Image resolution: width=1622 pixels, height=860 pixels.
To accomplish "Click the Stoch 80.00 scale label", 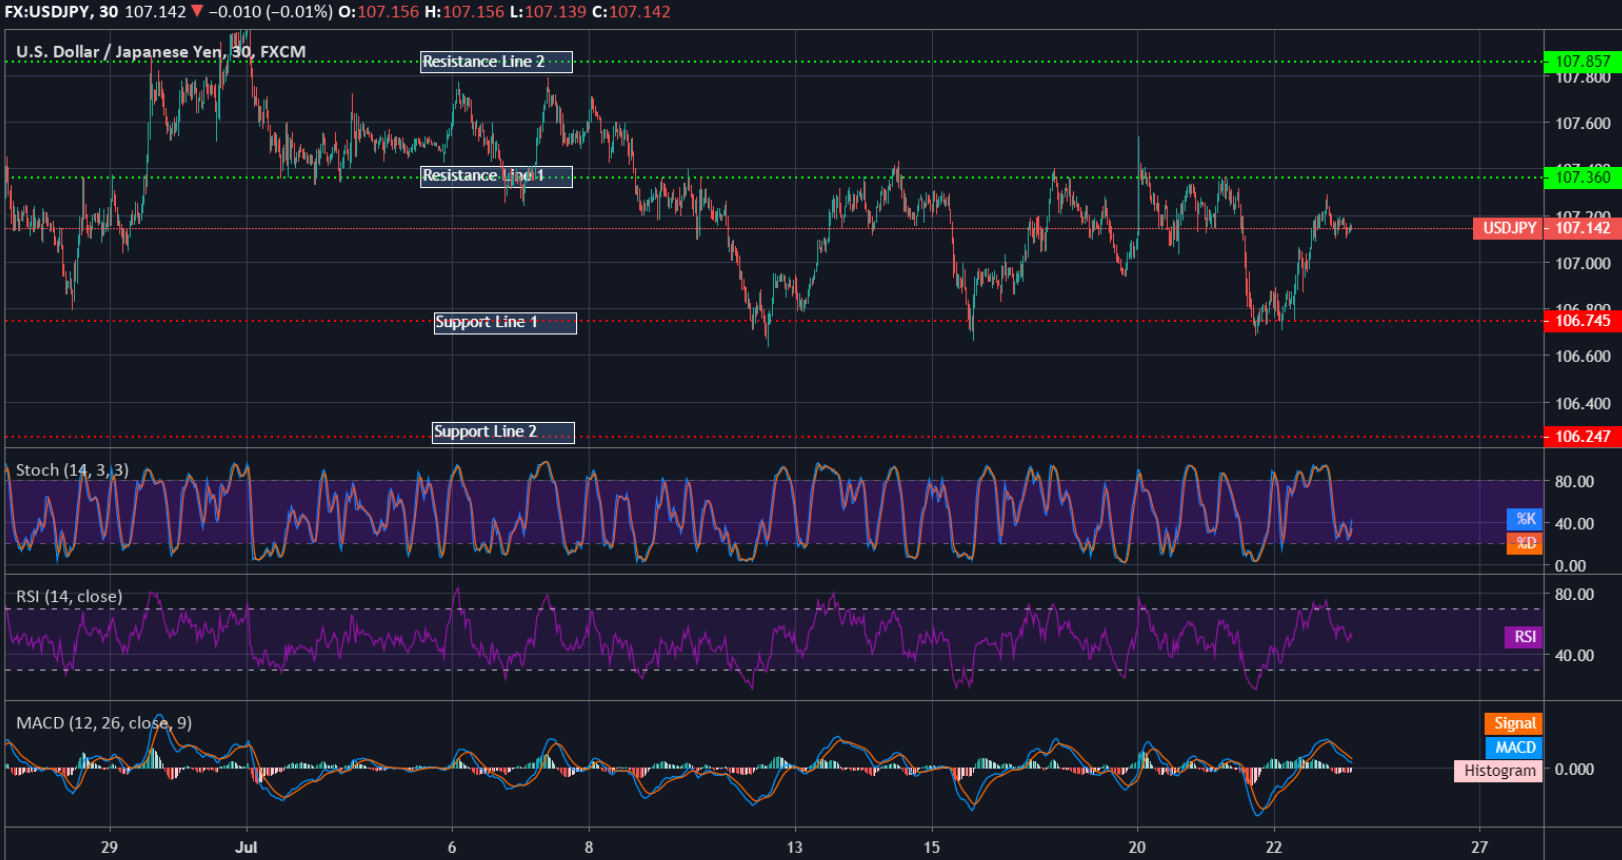I will 1574,482.
